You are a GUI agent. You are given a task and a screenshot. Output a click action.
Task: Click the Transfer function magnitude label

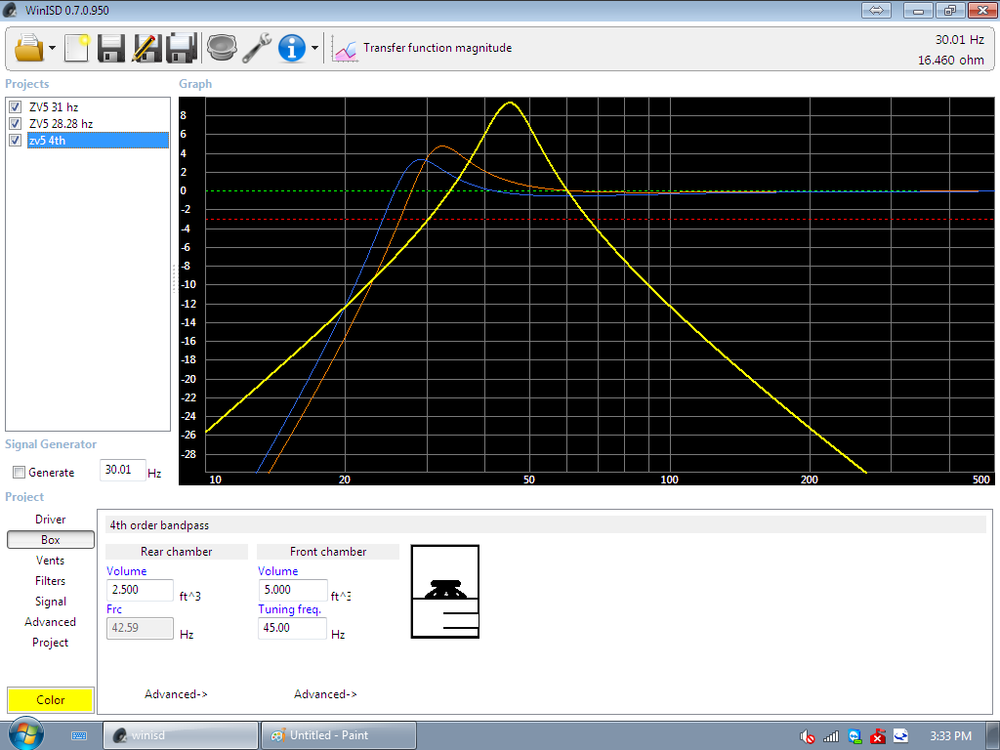coord(438,48)
